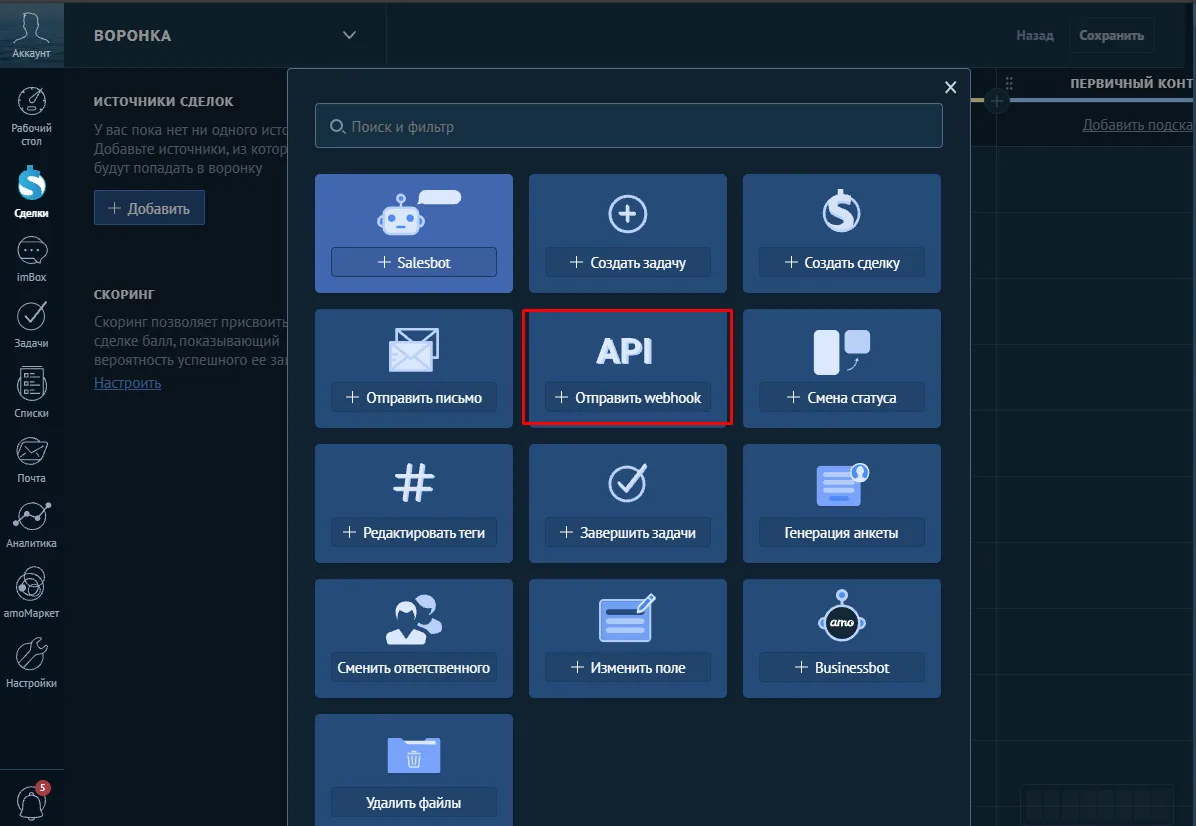The image size is (1196, 826).
Task: Expand the ВОРОНКА dropdown chevron
Action: [349, 35]
